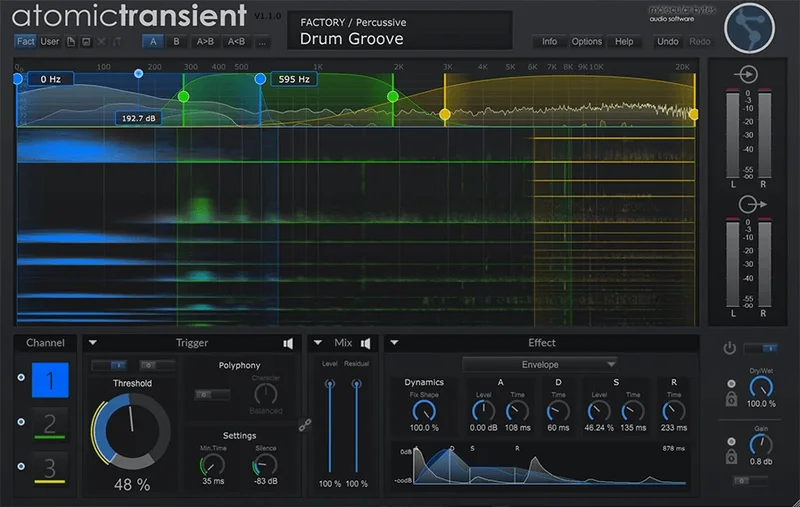Click the Fix Shape dynamics knob
800x507 pixels.
pyautogui.click(x=423, y=411)
